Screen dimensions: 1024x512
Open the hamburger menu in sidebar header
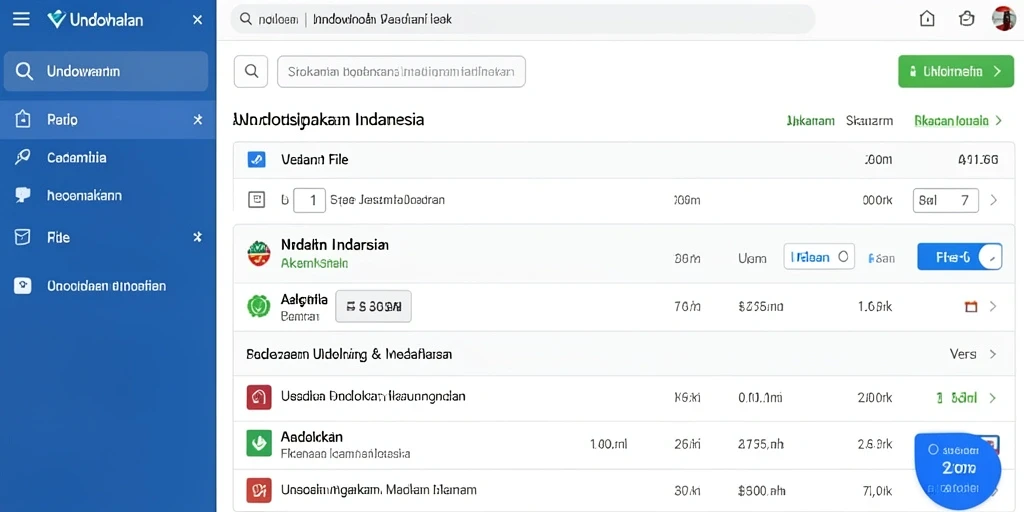click(x=21, y=20)
